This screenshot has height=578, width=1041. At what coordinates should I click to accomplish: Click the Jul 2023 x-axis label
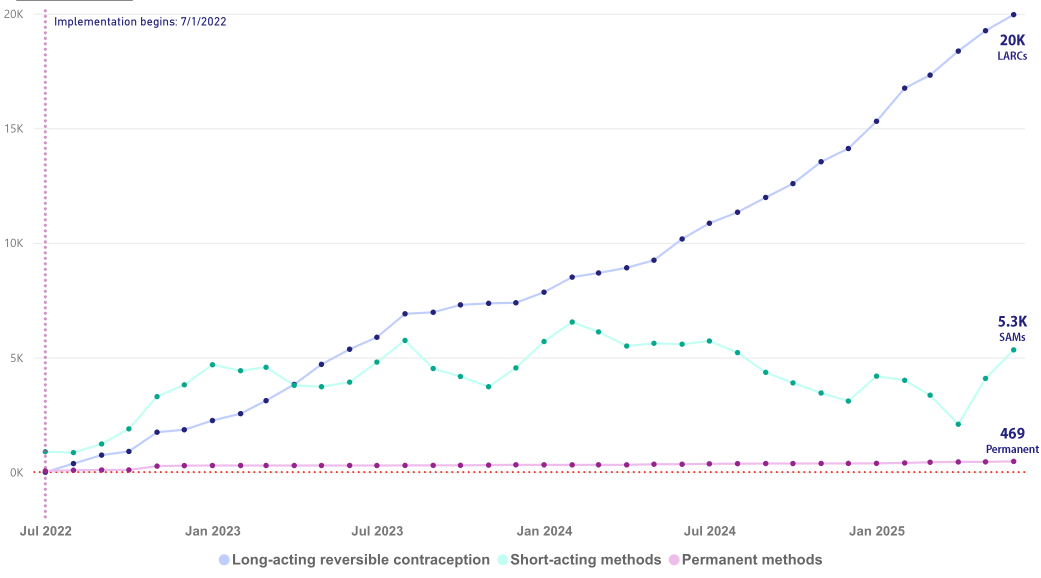[378, 531]
